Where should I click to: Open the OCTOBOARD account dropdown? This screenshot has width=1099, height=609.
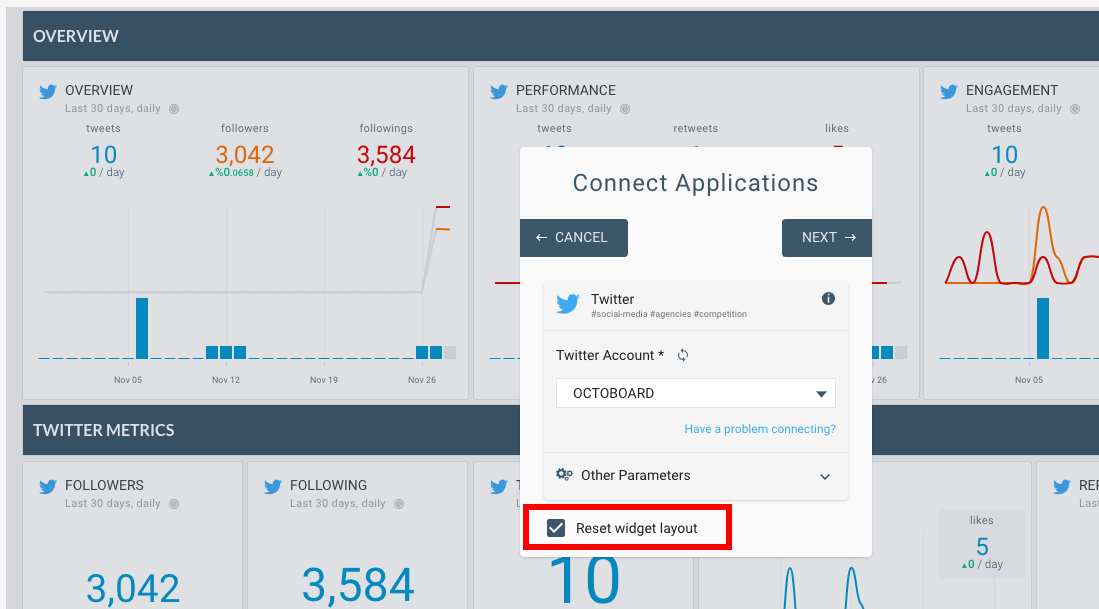[x=695, y=393]
